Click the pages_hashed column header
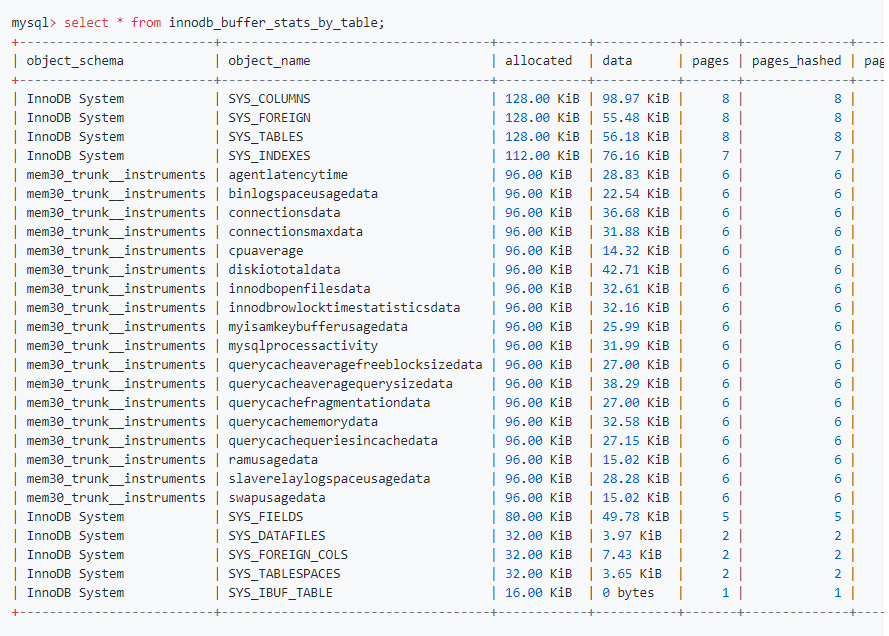889x636 pixels. pyautogui.click(x=794, y=60)
